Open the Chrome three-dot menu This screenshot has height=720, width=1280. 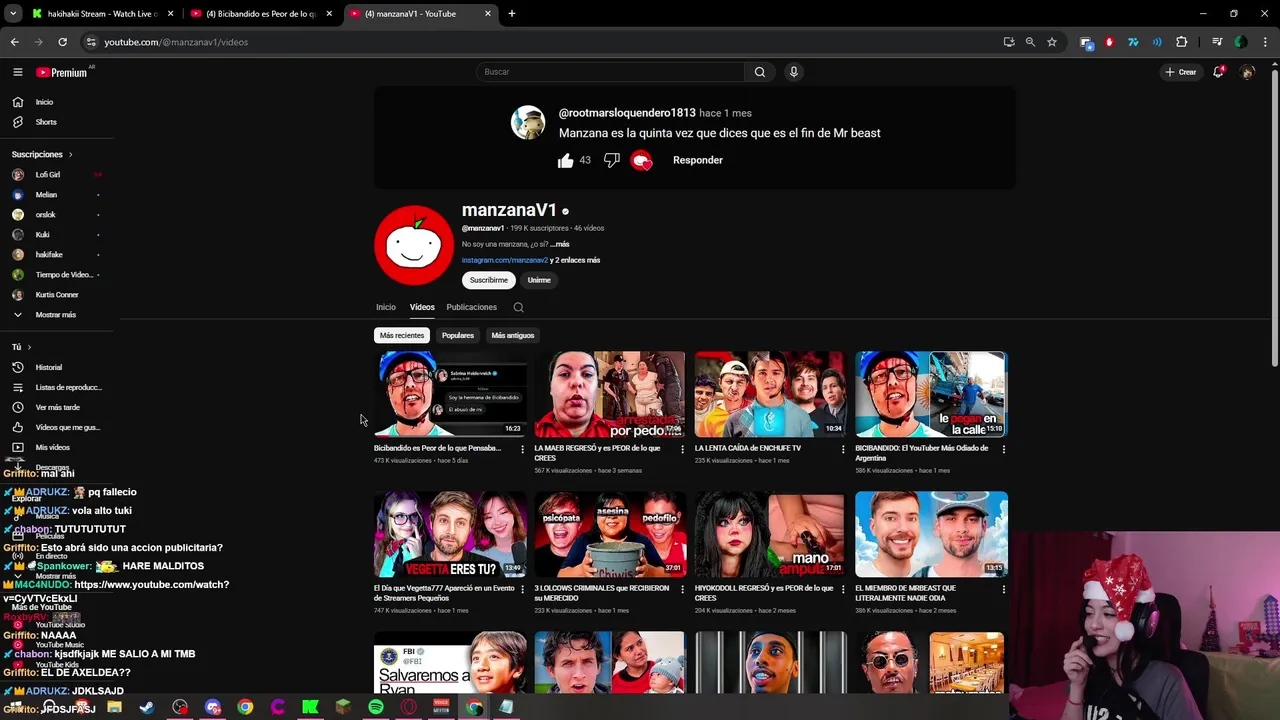point(1265,42)
